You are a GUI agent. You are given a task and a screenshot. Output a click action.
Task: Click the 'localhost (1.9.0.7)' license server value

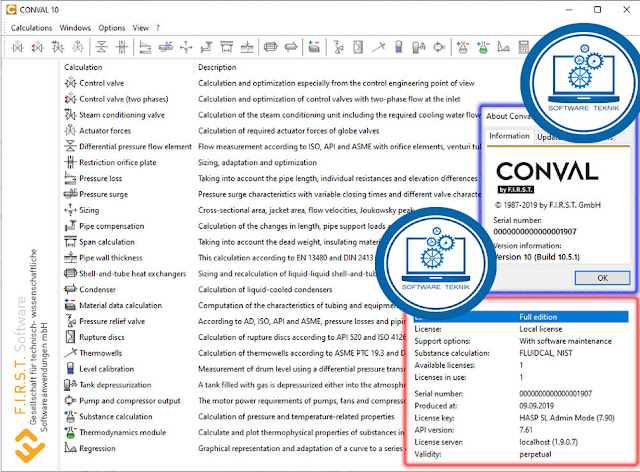tap(548, 442)
